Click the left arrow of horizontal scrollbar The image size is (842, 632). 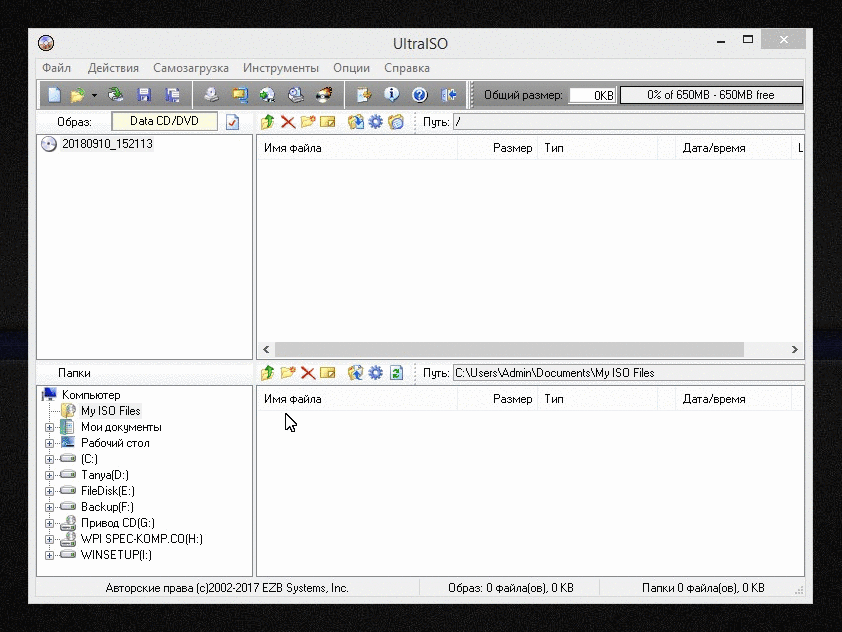click(266, 350)
